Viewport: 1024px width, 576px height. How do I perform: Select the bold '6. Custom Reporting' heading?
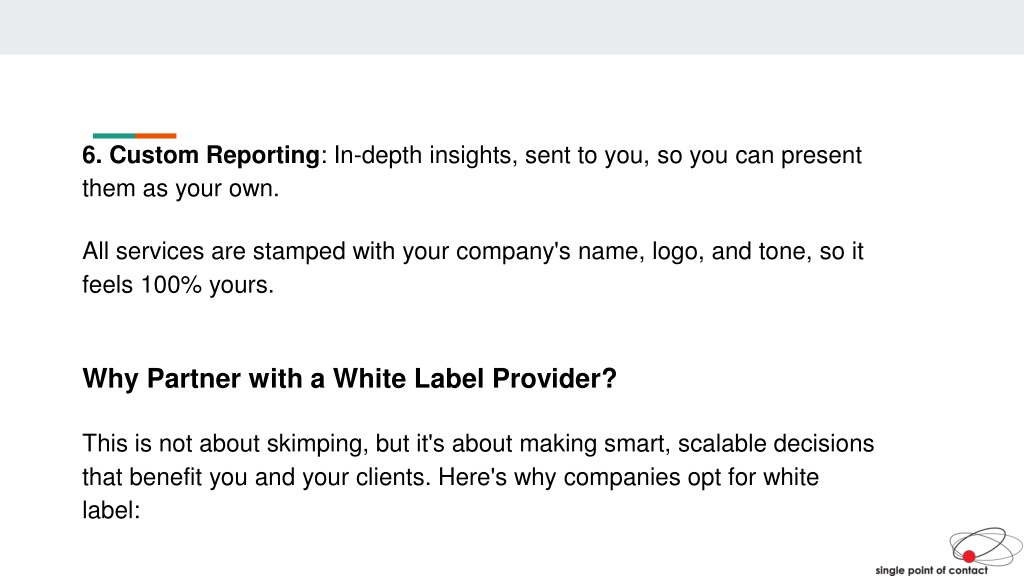[x=201, y=155]
